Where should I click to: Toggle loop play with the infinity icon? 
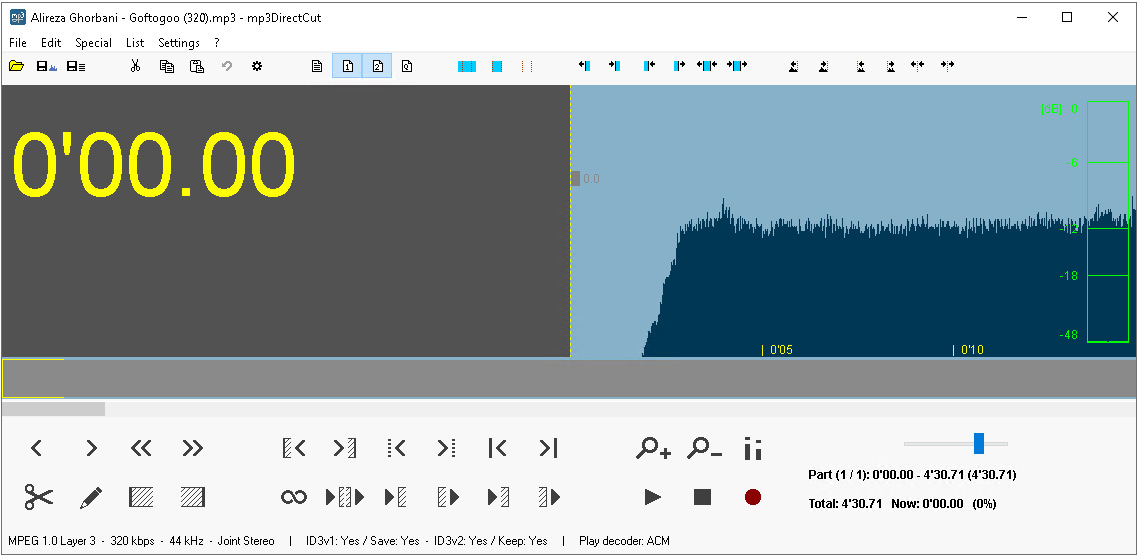(x=294, y=497)
